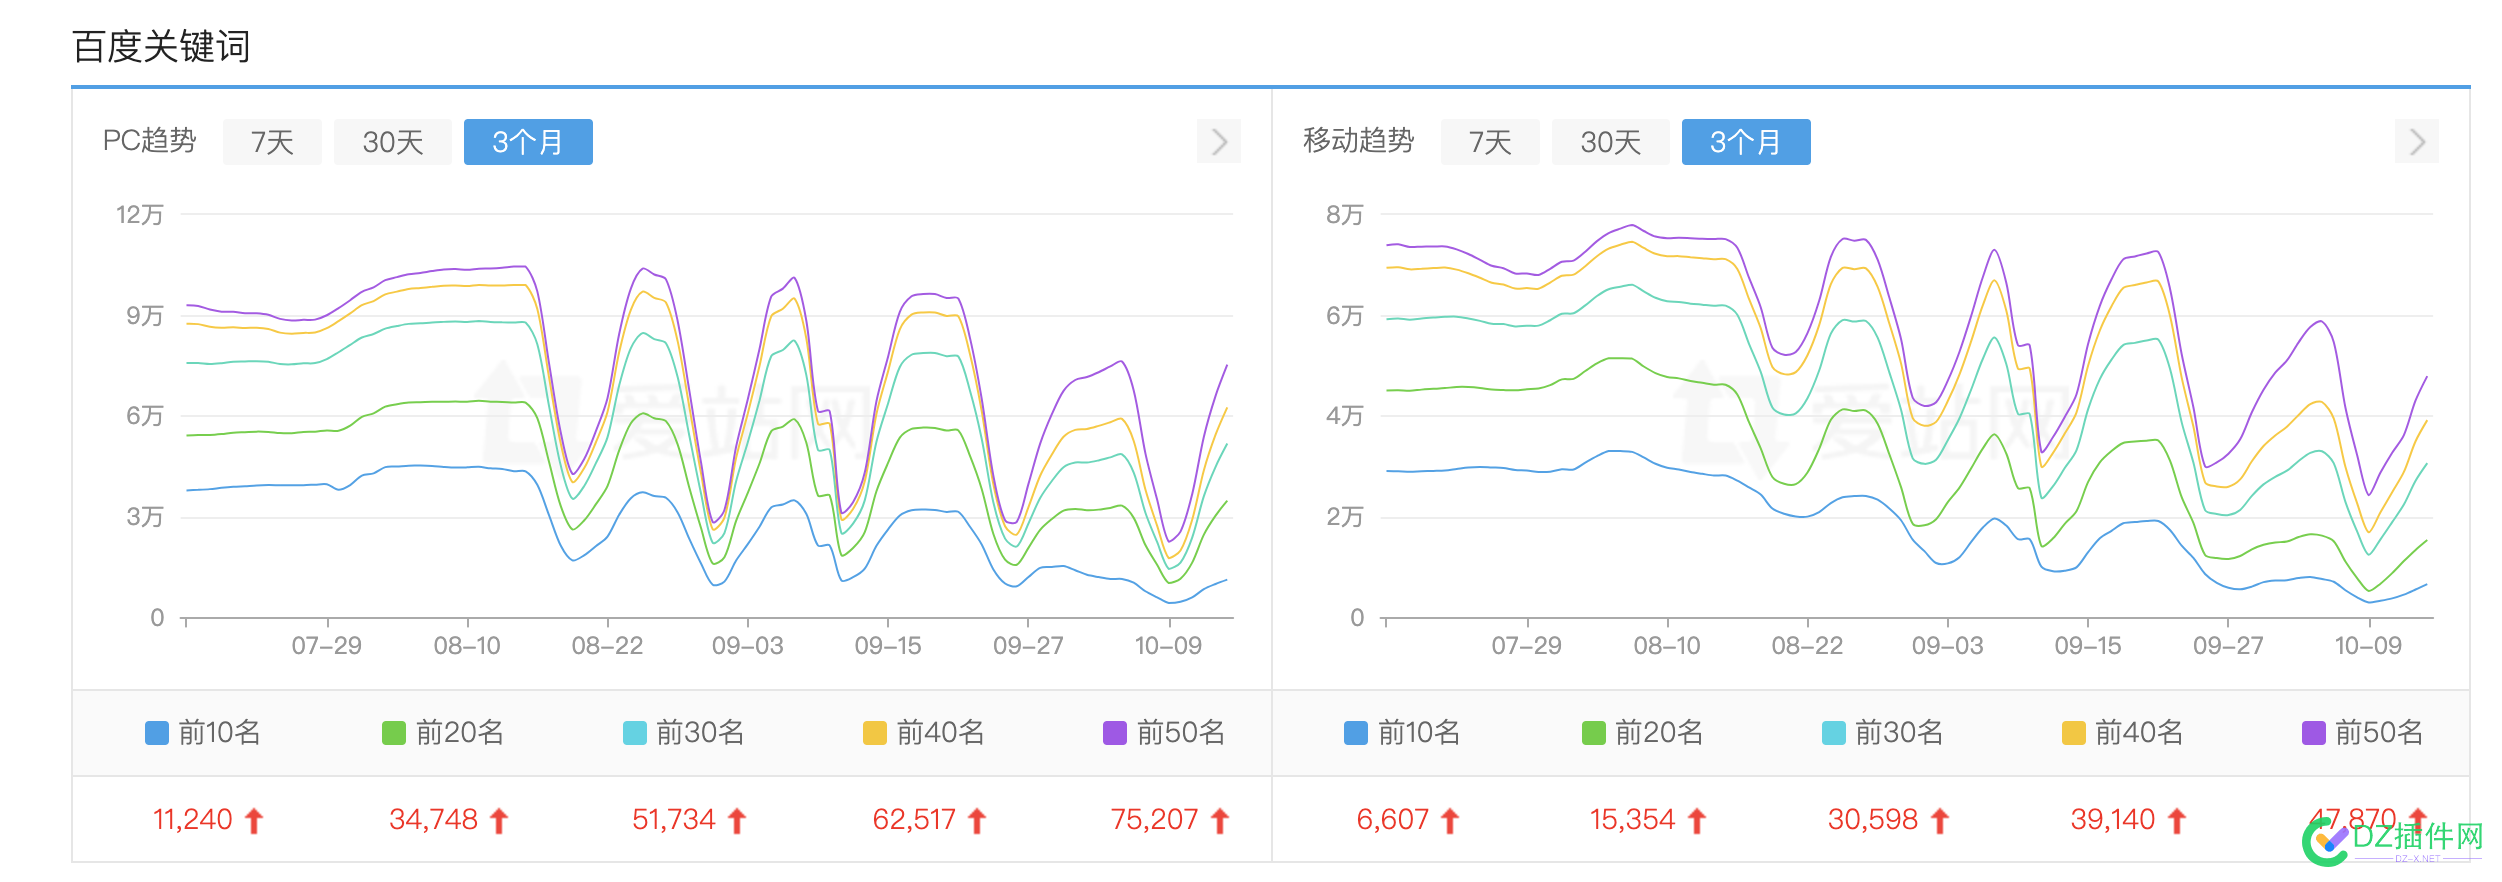Click the PC value 75,207

(1155, 820)
